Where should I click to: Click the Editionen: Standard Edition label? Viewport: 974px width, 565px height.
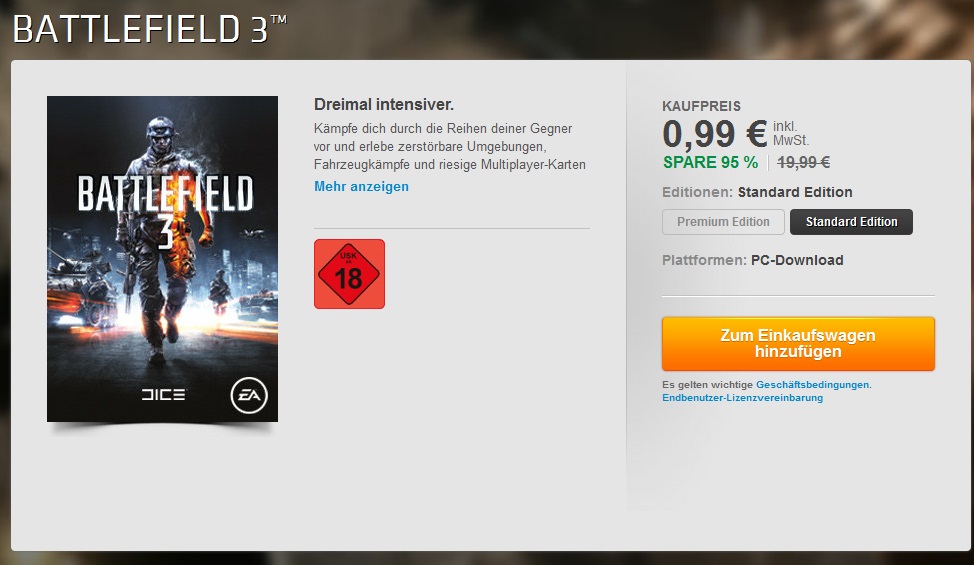pyautogui.click(x=757, y=192)
